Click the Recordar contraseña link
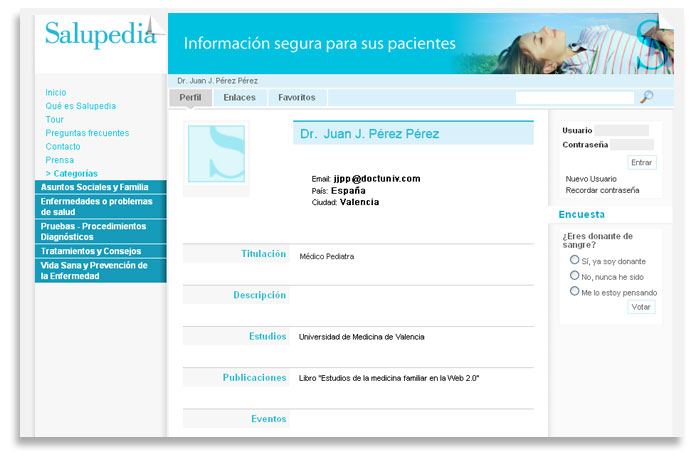 602,190
